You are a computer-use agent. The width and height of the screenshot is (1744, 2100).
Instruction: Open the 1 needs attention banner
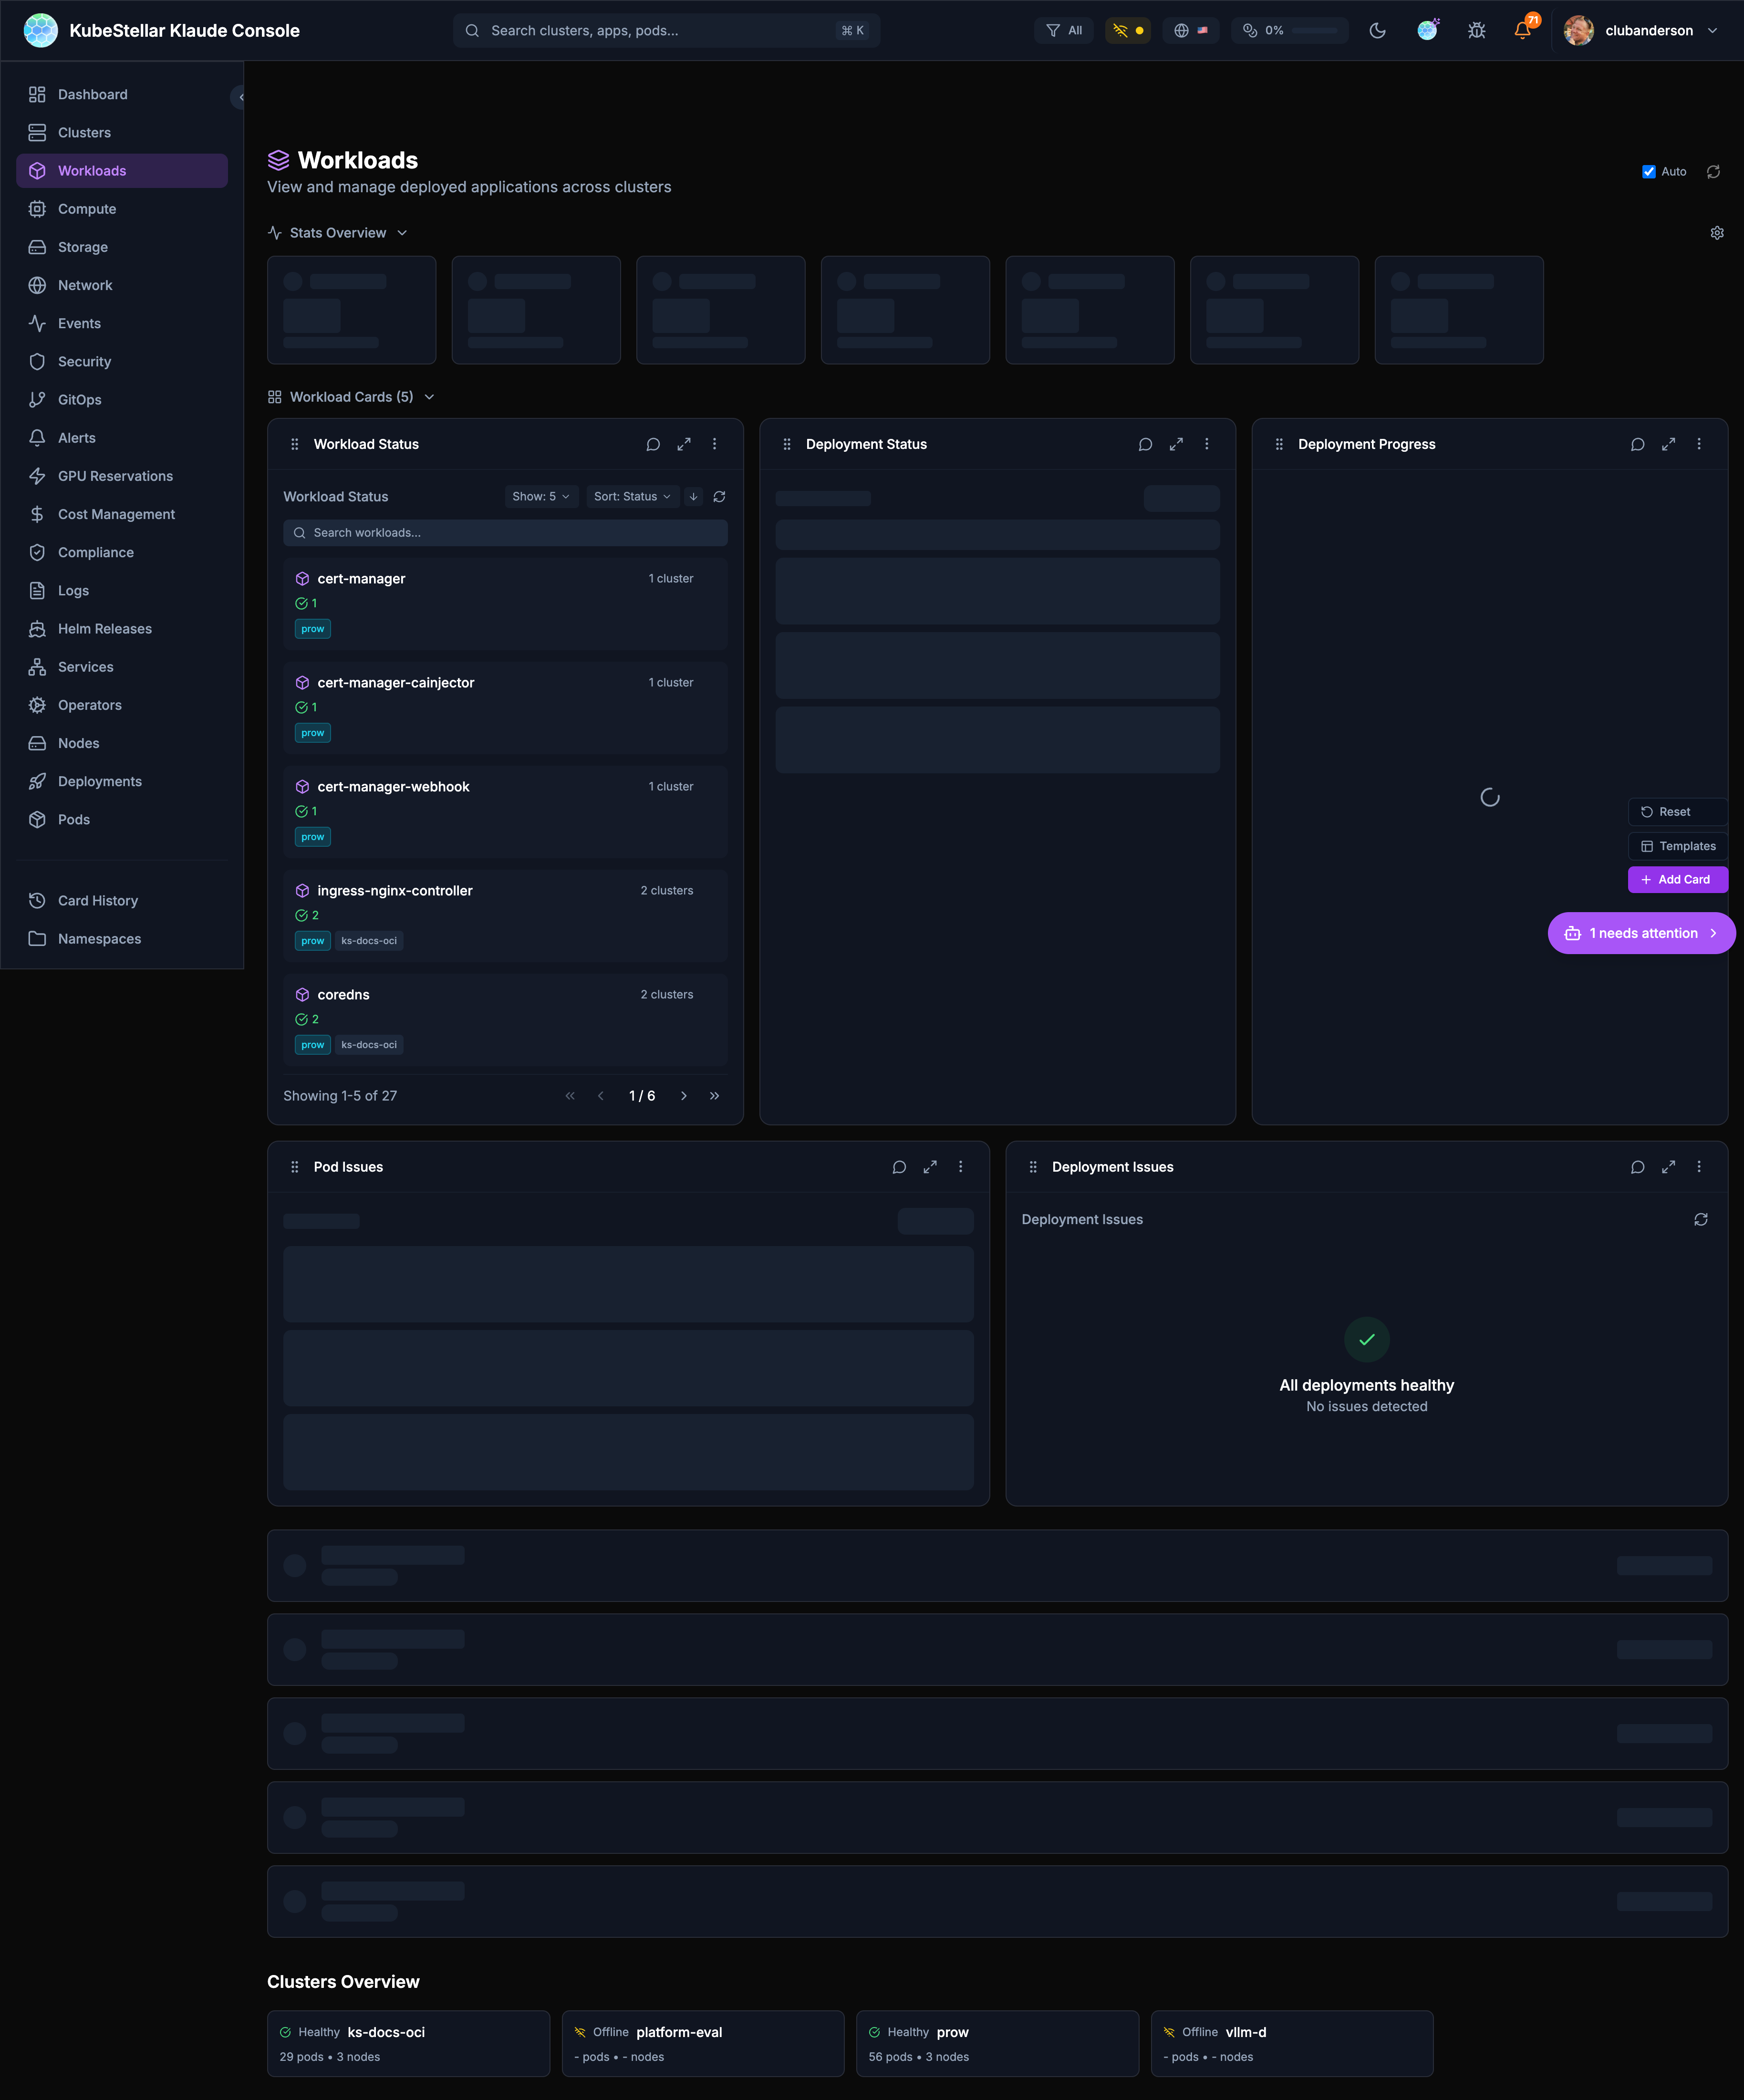(1641, 933)
